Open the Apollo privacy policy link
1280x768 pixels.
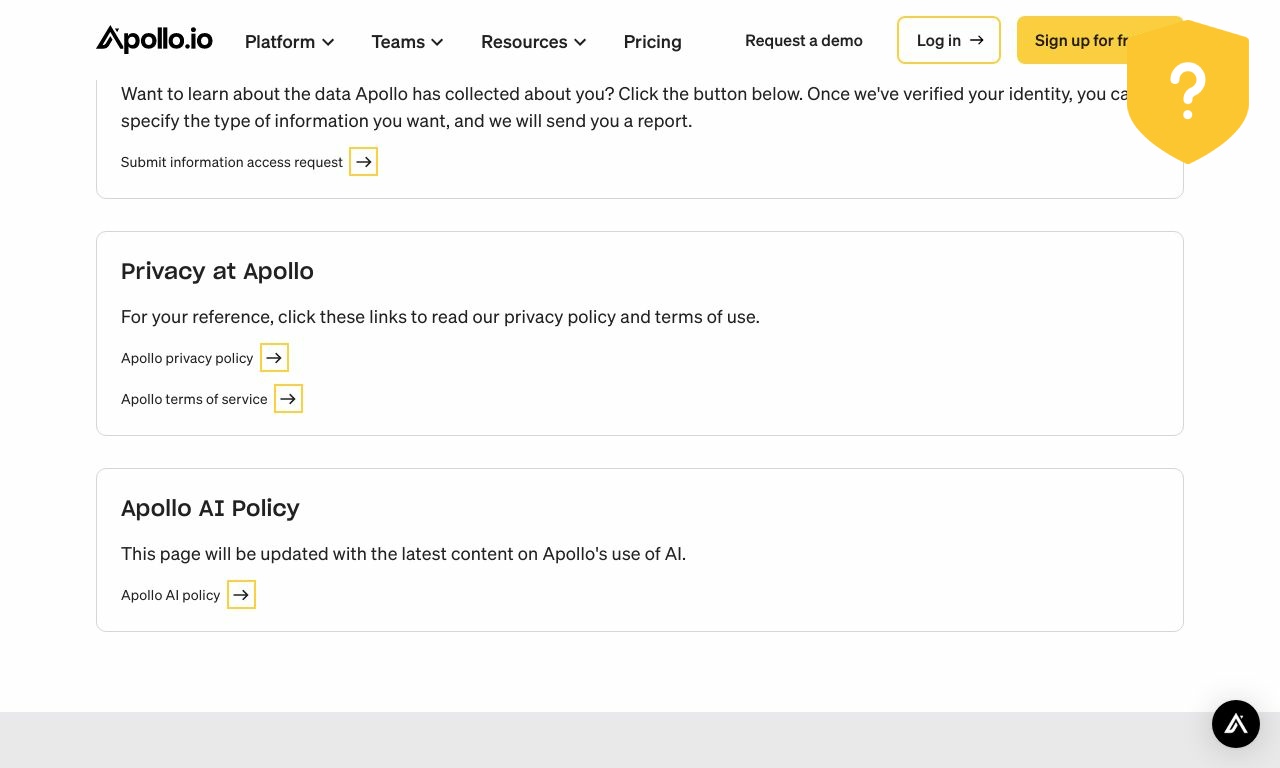pyautogui.click(x=187, y=358)
